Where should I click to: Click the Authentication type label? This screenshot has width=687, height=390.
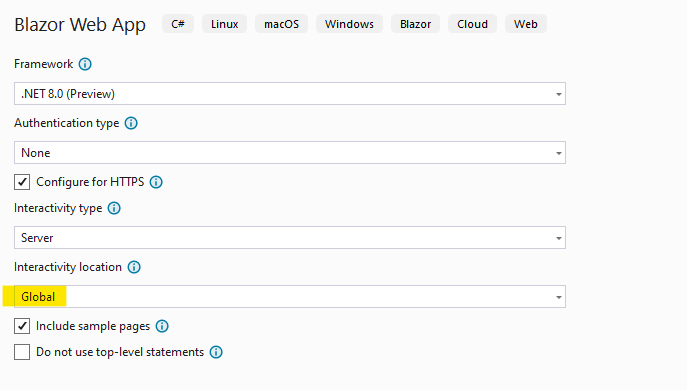pos(67,123)
